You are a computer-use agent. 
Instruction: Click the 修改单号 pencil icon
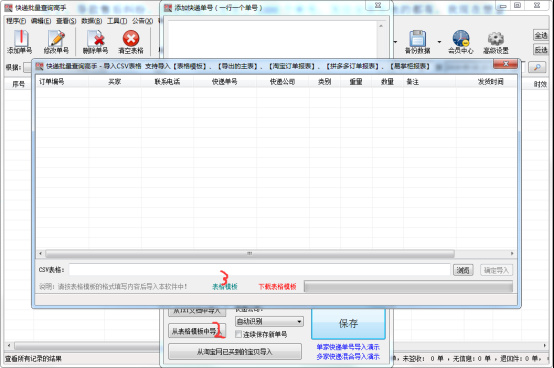[x=56, y=38]
